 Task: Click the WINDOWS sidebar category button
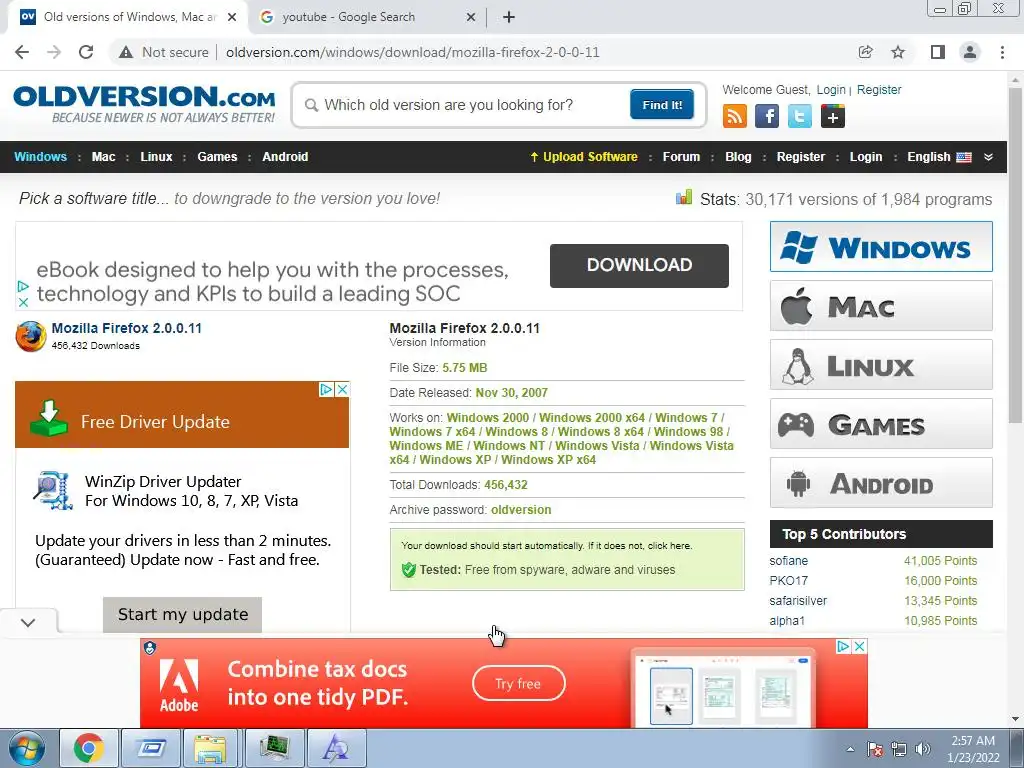pos(881,247)
